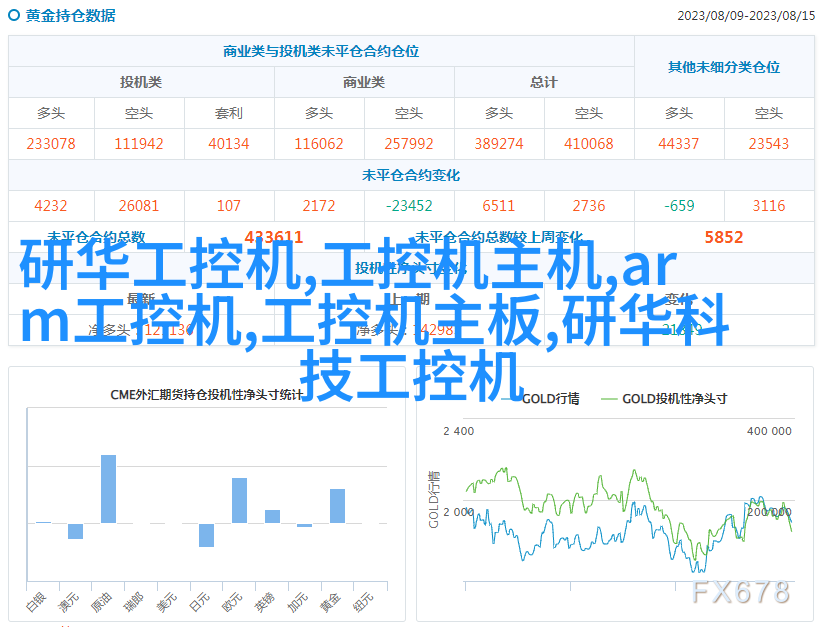
Task: Click the change value 107
Action: point(229,206)
